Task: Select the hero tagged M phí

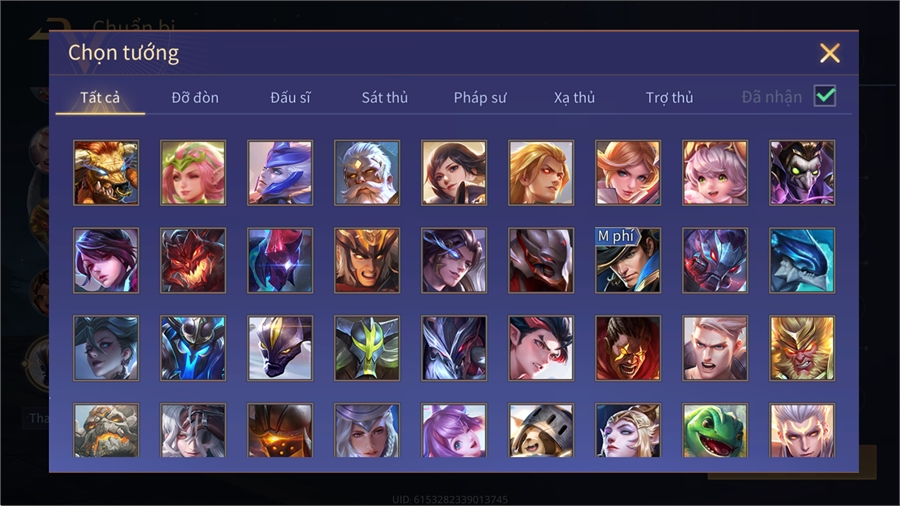Action: pos(628,260)
